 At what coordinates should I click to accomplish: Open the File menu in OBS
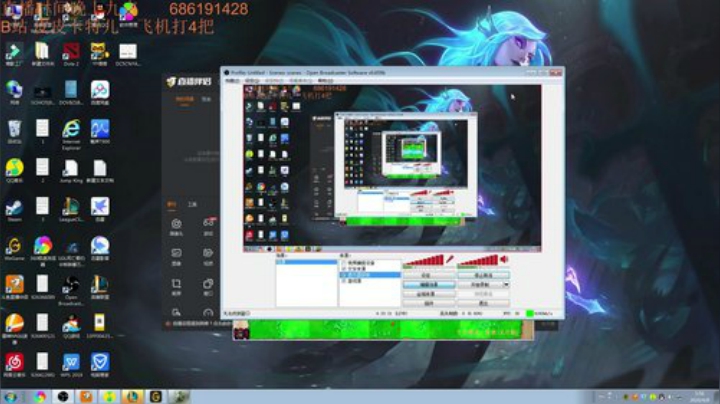(x=232, y=81)
